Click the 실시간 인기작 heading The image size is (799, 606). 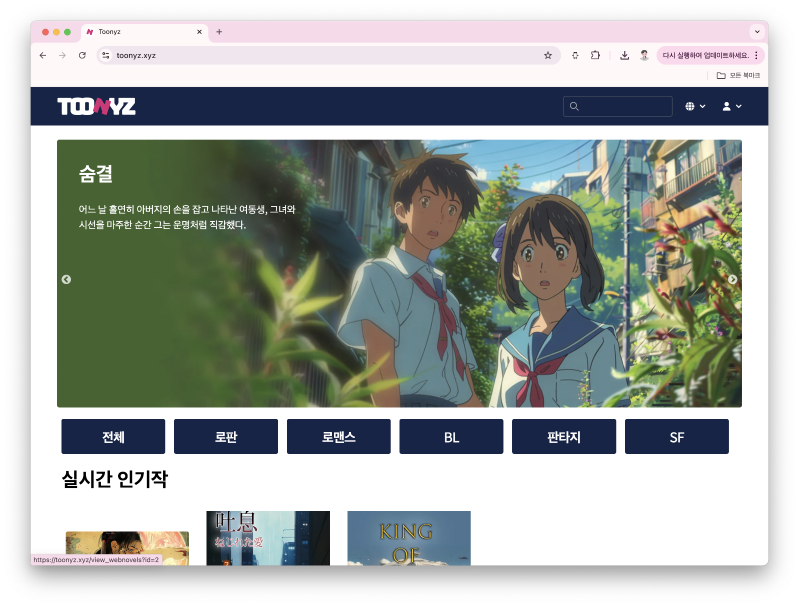(115, 479)
